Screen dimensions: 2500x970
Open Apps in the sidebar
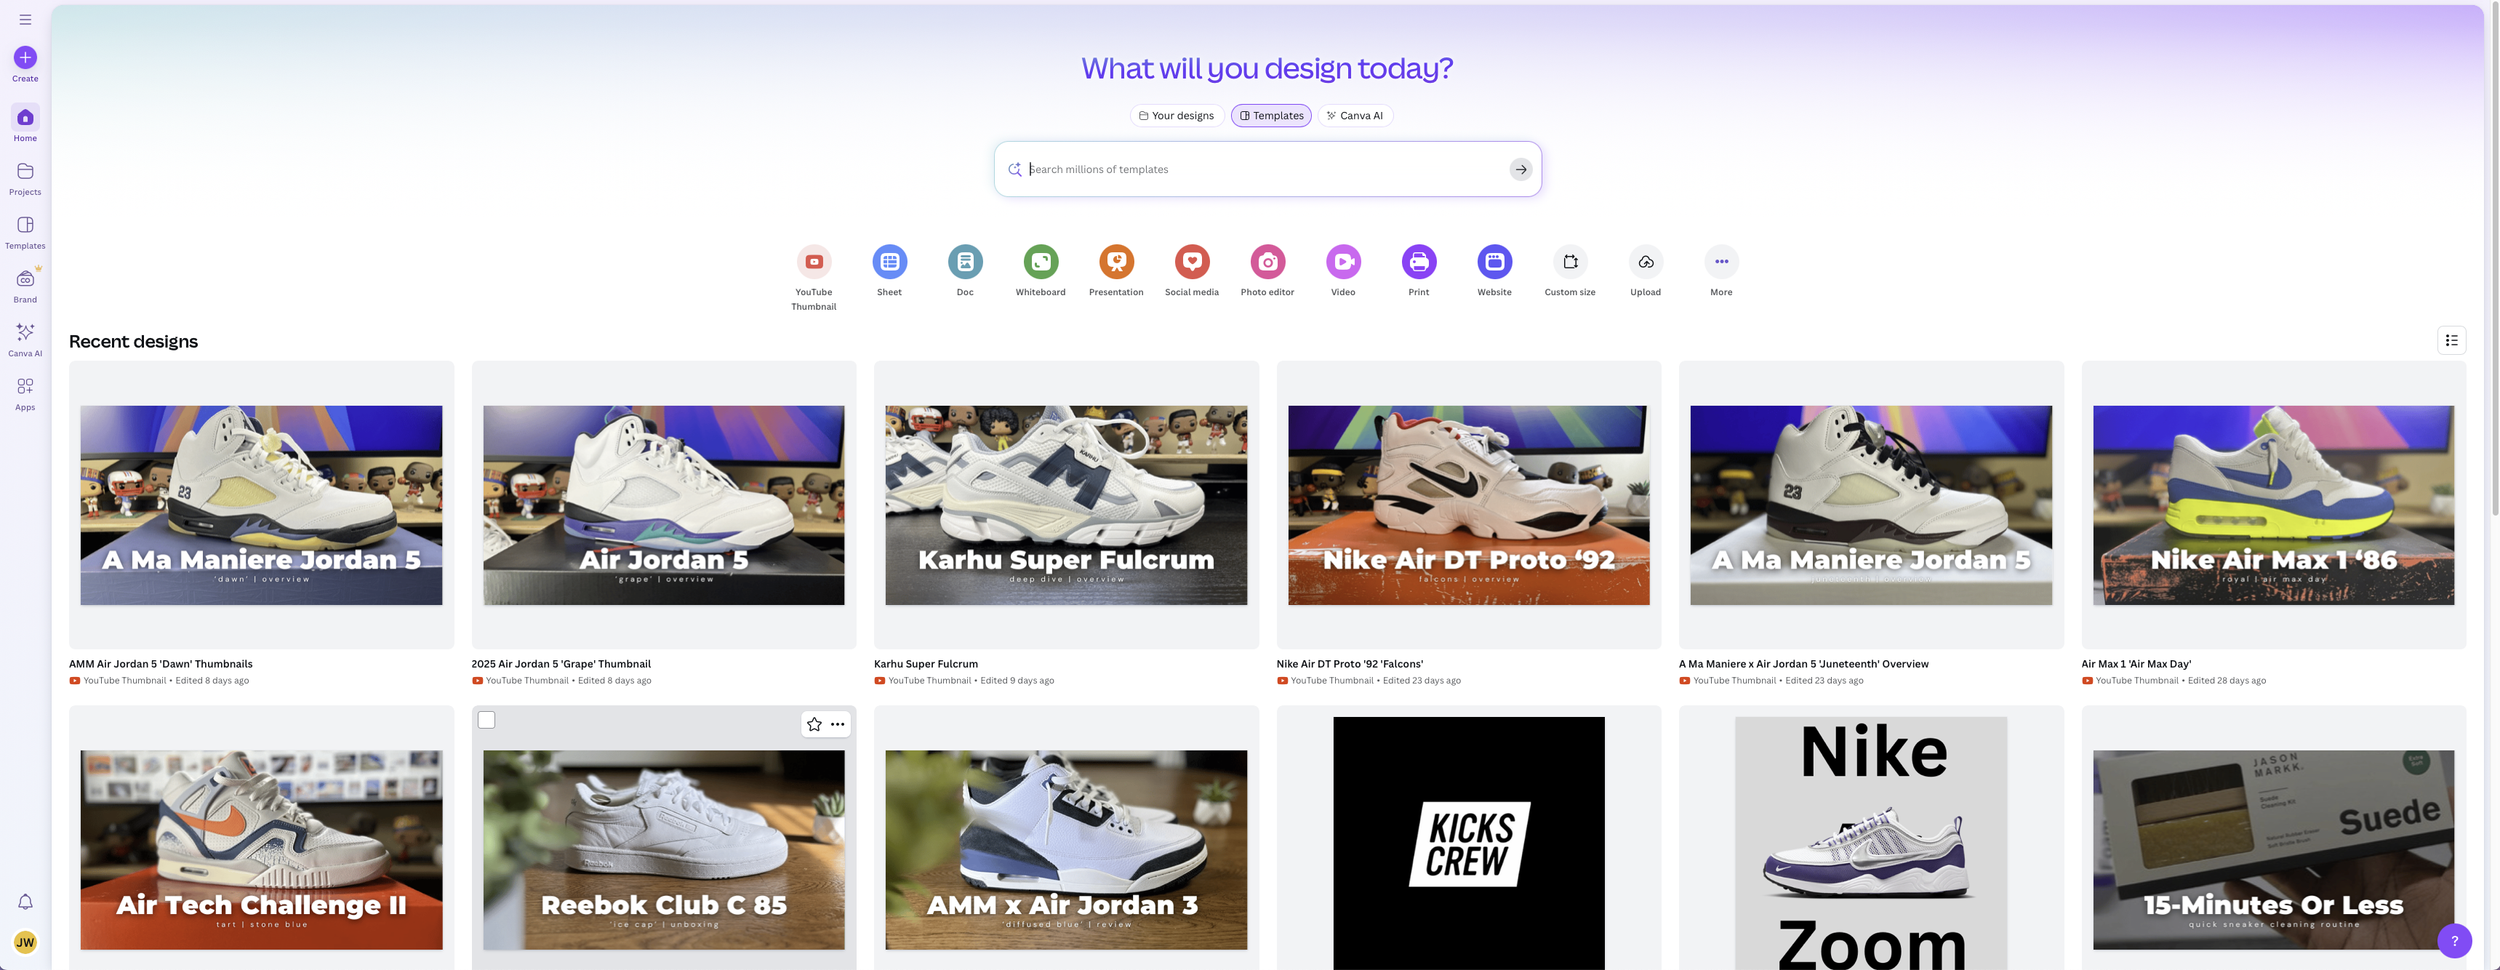pyautogui.click(x=25, y=394)
